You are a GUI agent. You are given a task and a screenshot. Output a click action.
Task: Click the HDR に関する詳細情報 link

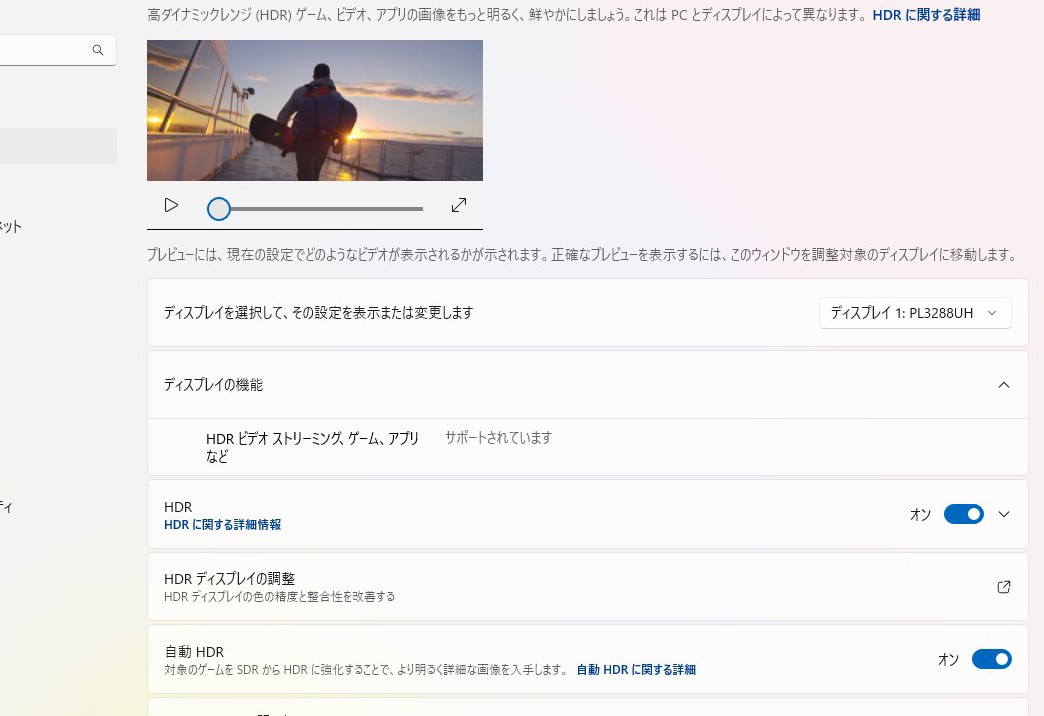(222, 524)
